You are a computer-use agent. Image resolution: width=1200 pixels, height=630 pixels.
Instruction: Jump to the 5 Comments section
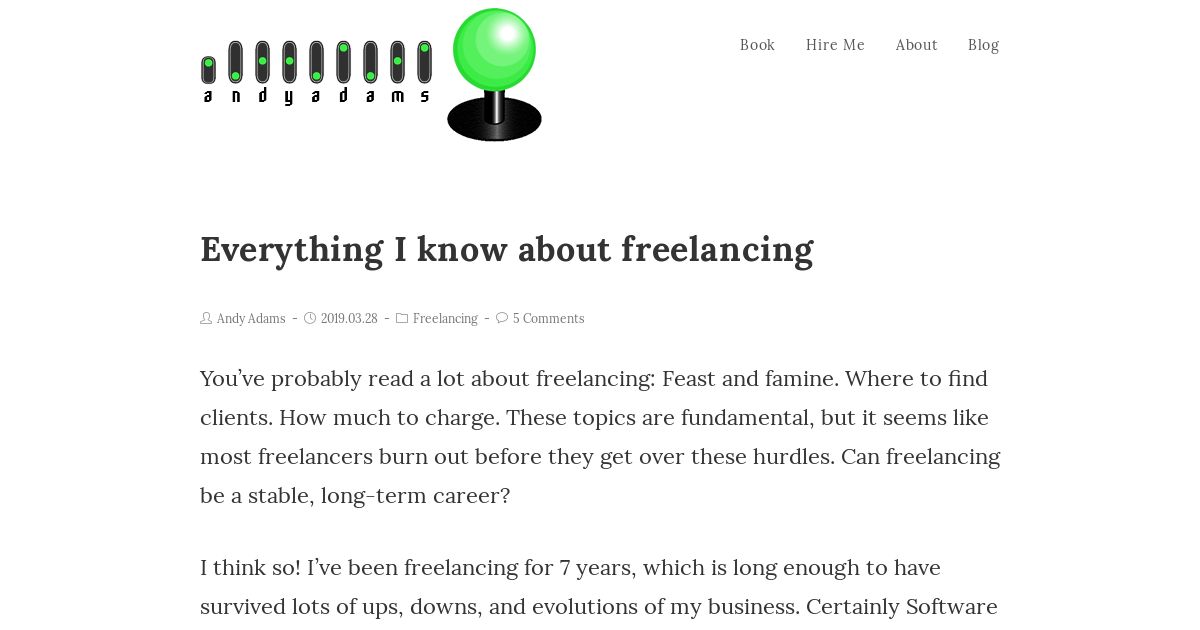coord(548,319)
